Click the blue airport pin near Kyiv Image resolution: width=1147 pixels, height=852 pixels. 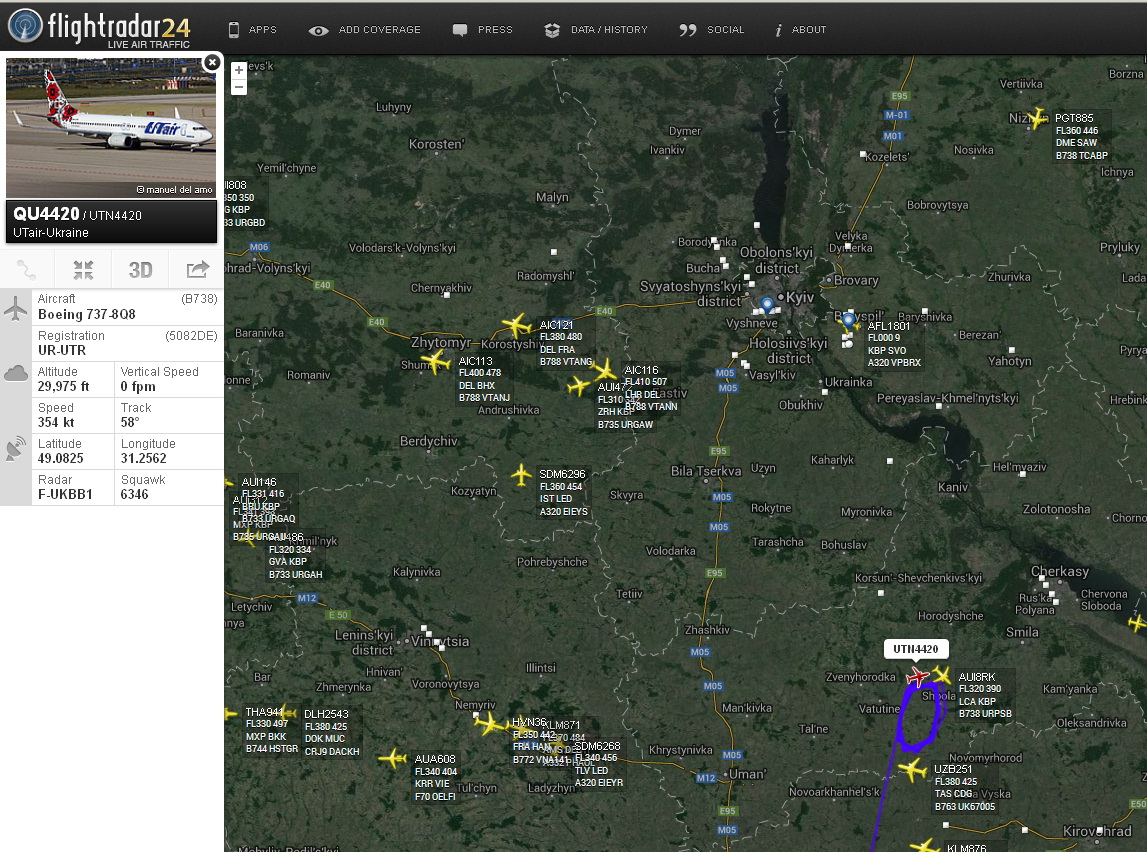coord(767,304)
